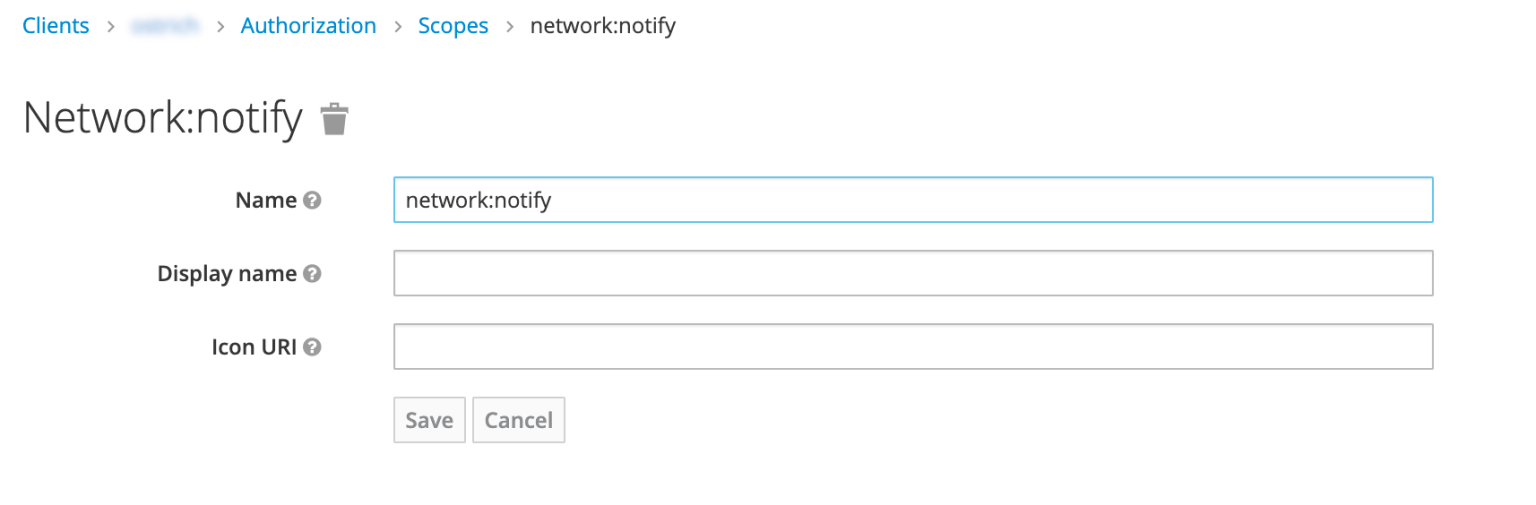Click the Icon URI help icon
The height and width of the screenshot is (505, 1536).
point(312,347)
